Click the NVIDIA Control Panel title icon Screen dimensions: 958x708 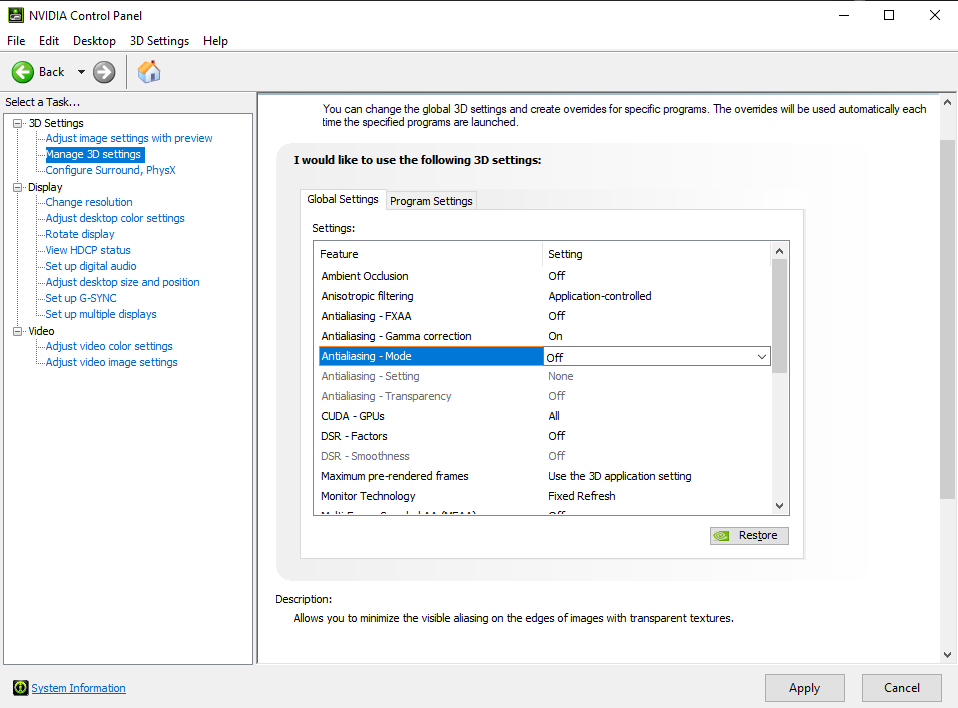pos(16,15)
